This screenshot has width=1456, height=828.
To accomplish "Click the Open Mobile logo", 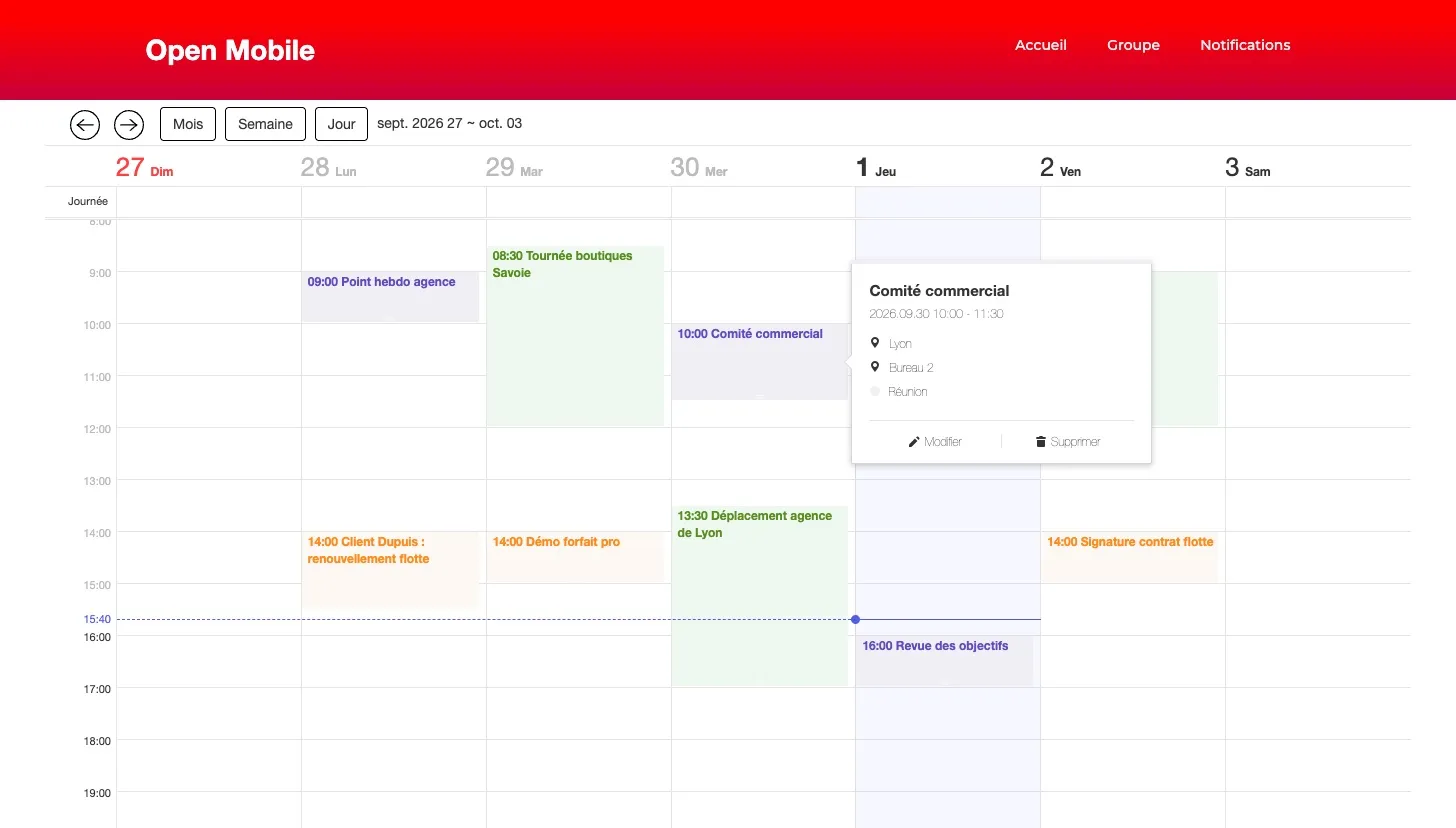I will coord(230,50).
